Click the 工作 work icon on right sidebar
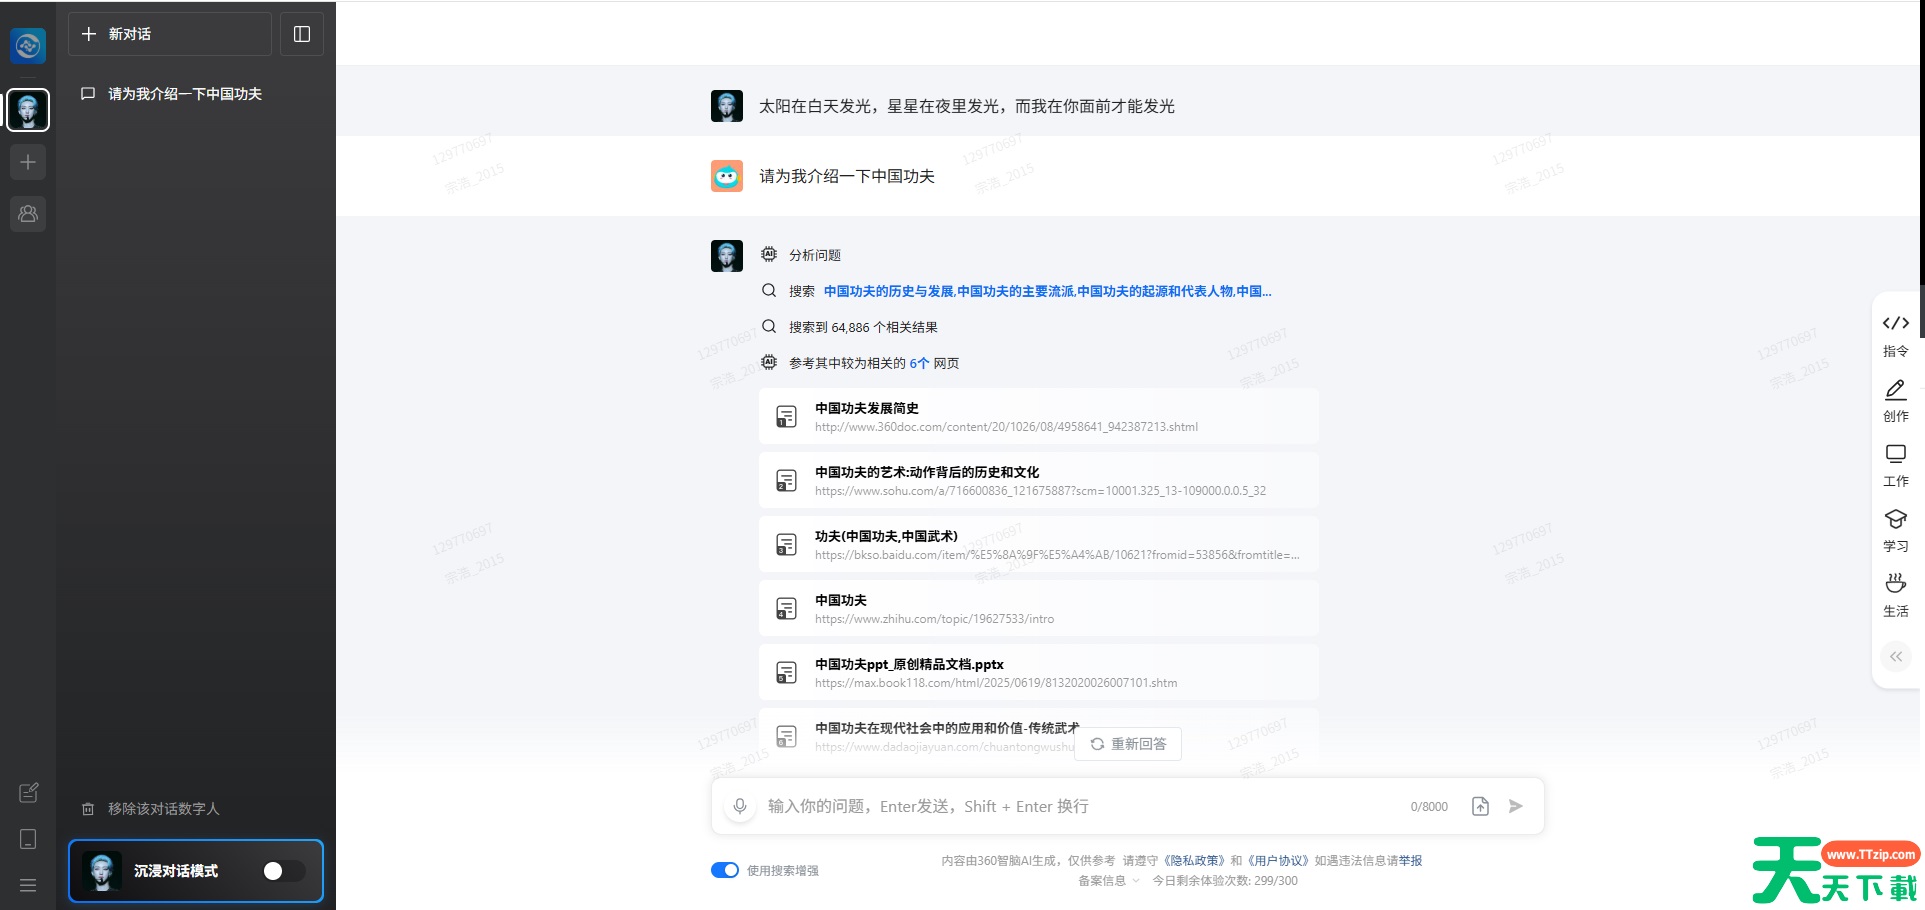1925x910 pixels. click(1896, 464)
